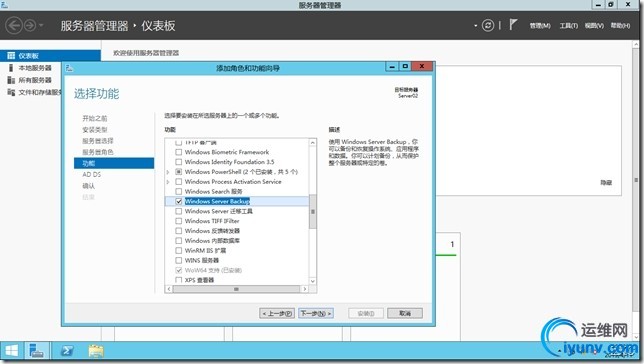This screenshot has width=644, height=364.
Task: Check XPS 查看器 feature
Action: pyautogui.click(x=178, y=280)
